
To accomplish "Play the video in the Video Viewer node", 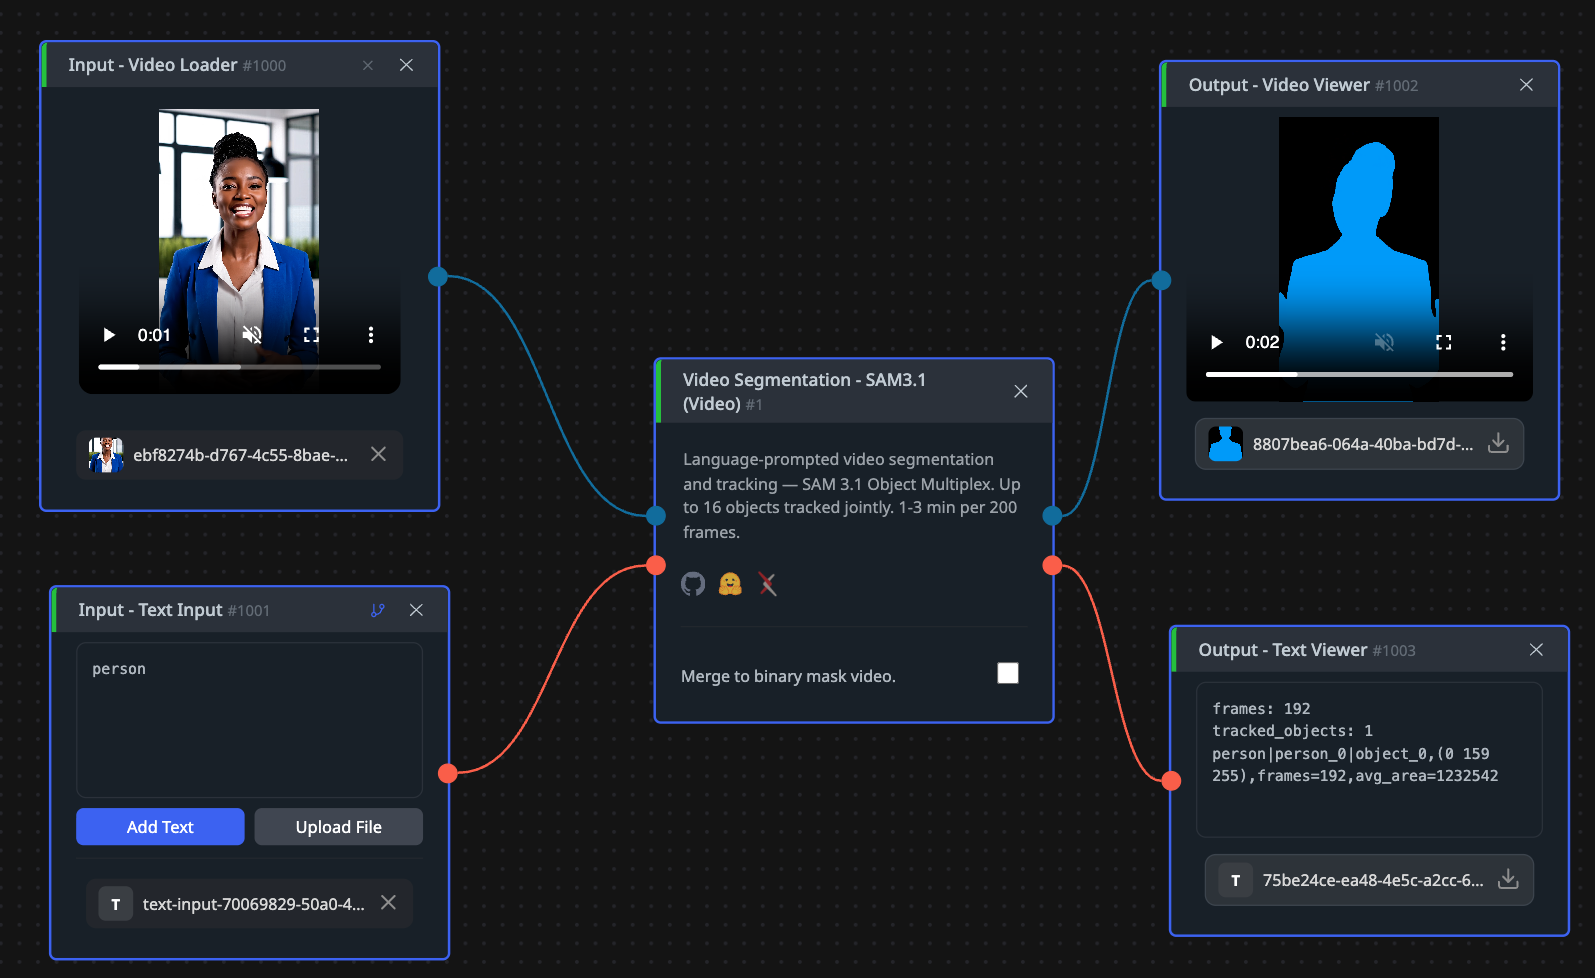I will [1217, 342].
